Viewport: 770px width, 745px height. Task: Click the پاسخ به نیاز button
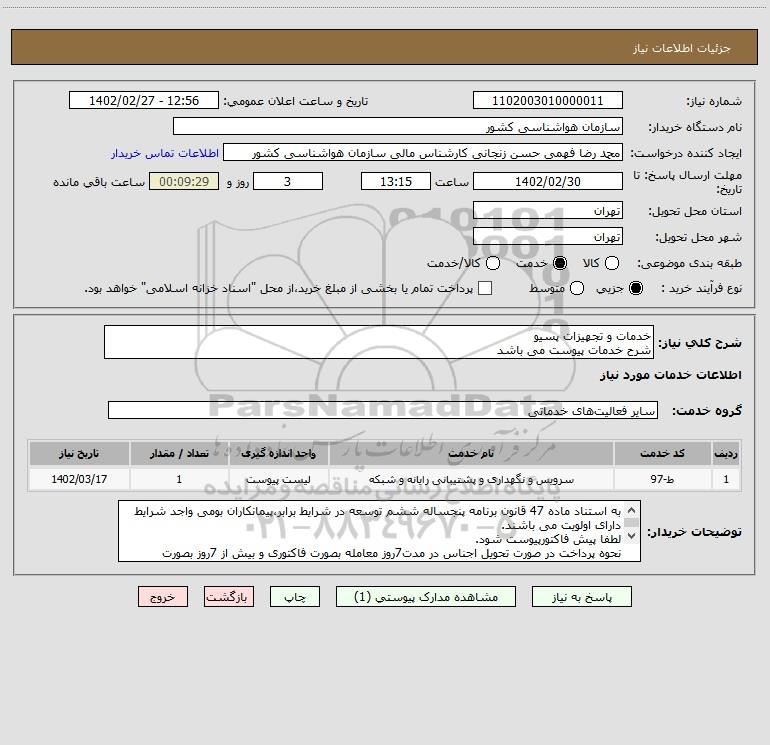tap(581, 597)
